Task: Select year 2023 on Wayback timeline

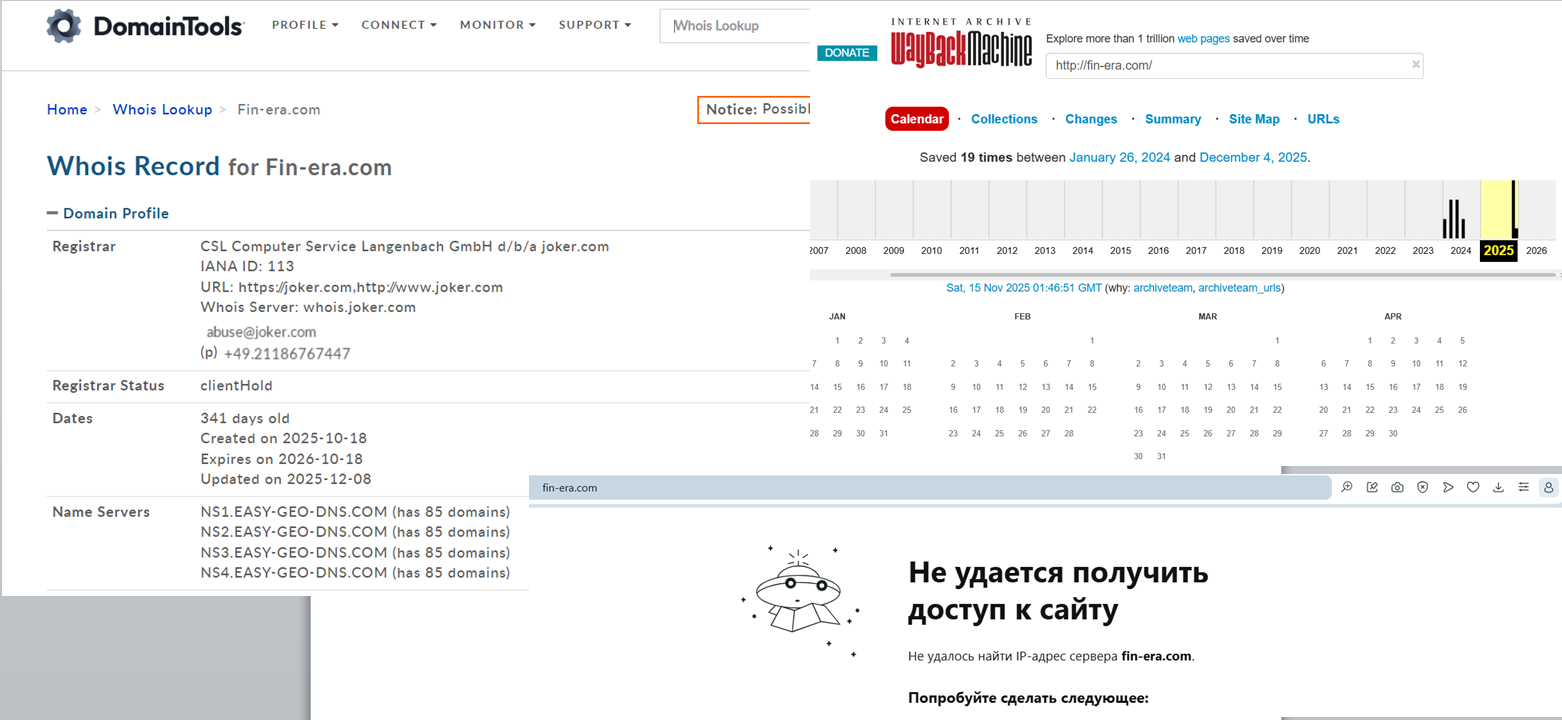Action: pyautogui.click(x=1423, y=251)
